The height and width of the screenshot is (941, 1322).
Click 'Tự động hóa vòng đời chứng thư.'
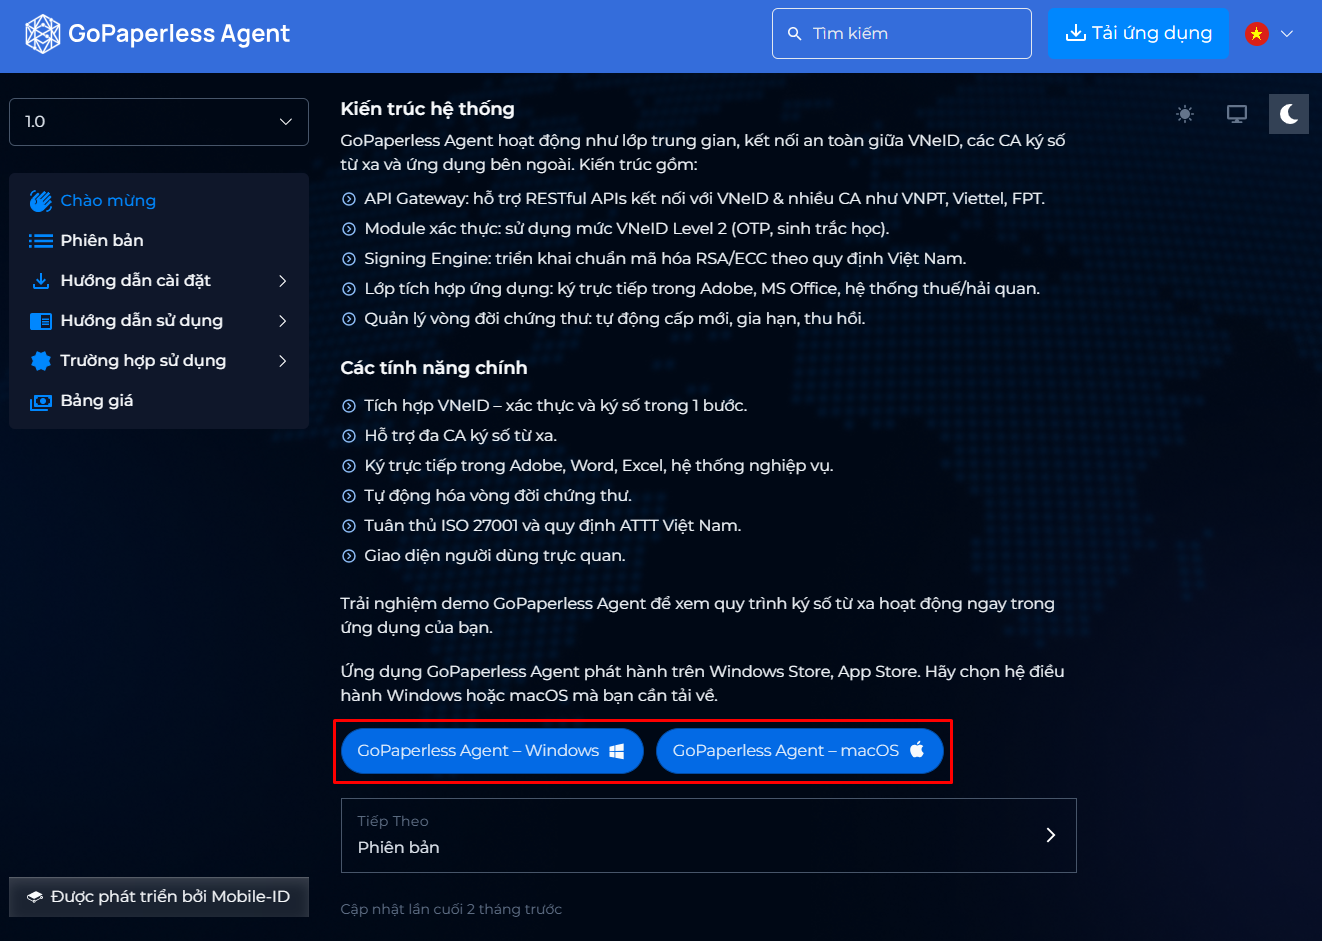(498, 496)
